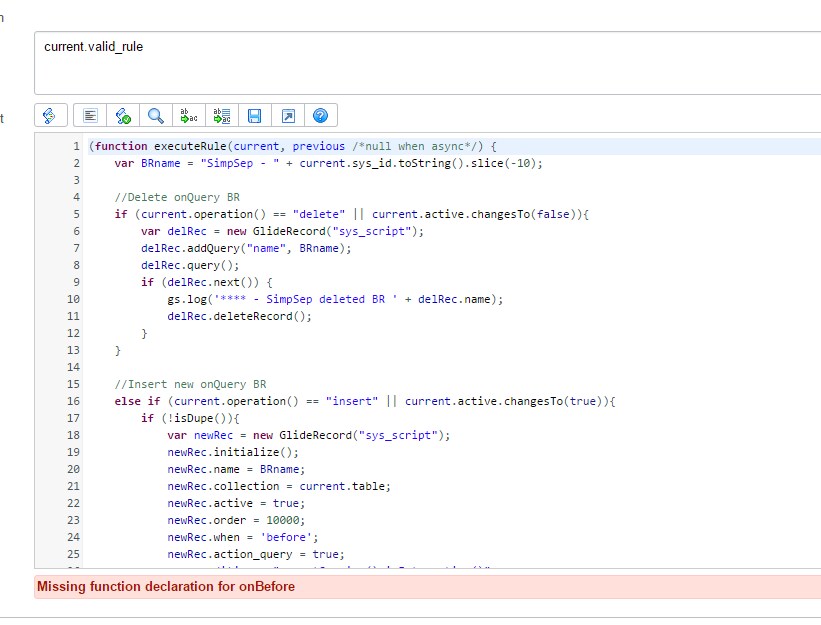
Task: Click the Replace All icon
Action: [222, 115]
